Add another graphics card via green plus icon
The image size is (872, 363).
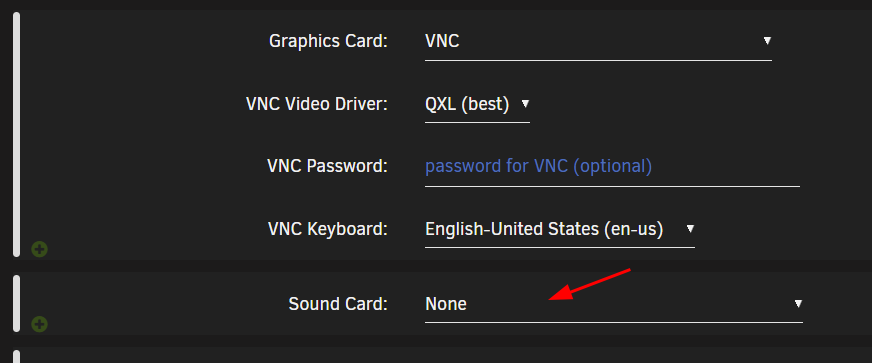pyautogui.click(x=39, y=250)
